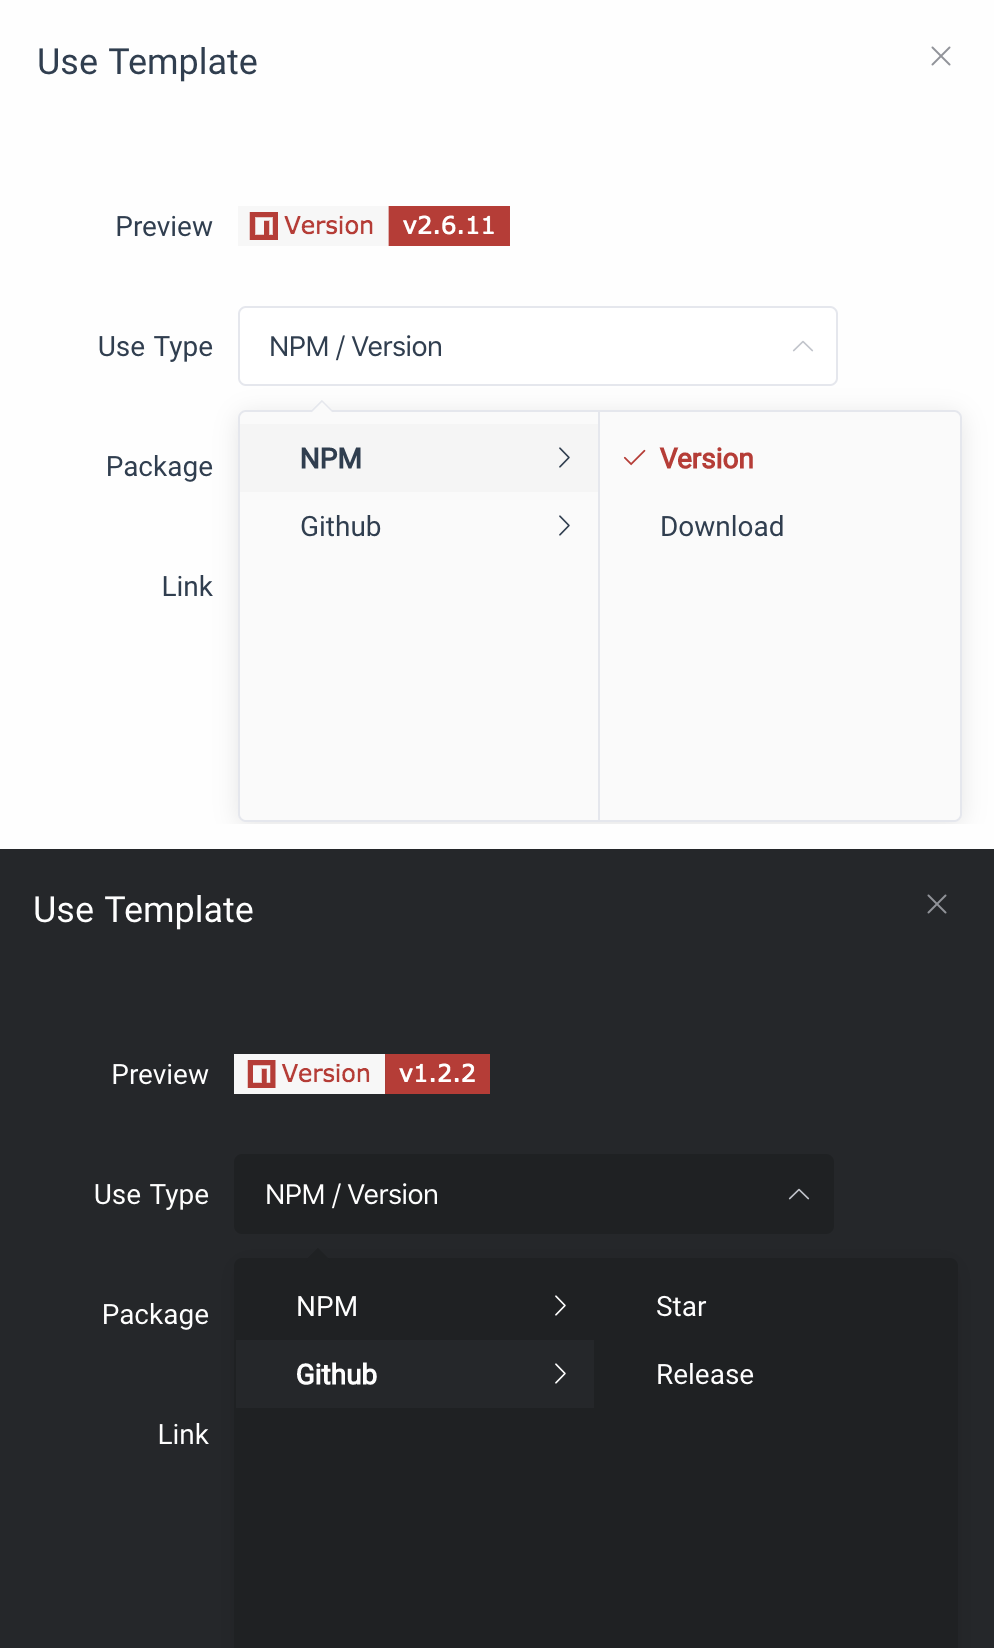Expand the NPM chevron in dark menu

pos(560,1306)
